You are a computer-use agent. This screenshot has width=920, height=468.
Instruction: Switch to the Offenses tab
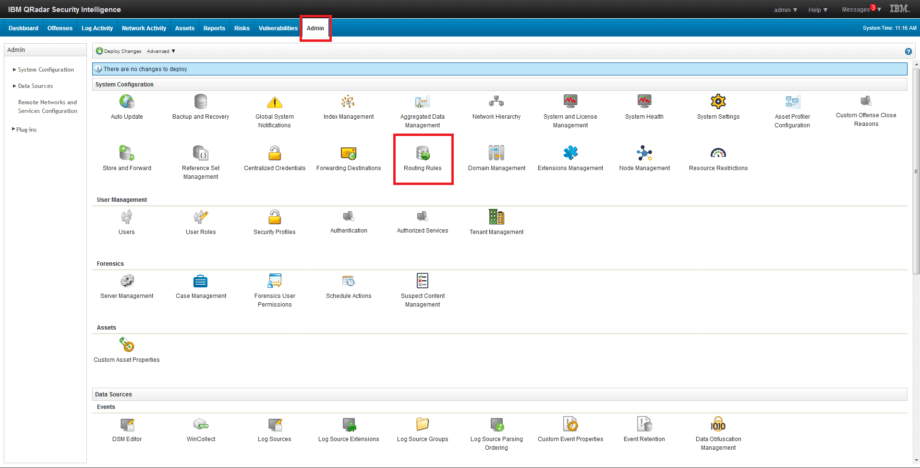60,28
